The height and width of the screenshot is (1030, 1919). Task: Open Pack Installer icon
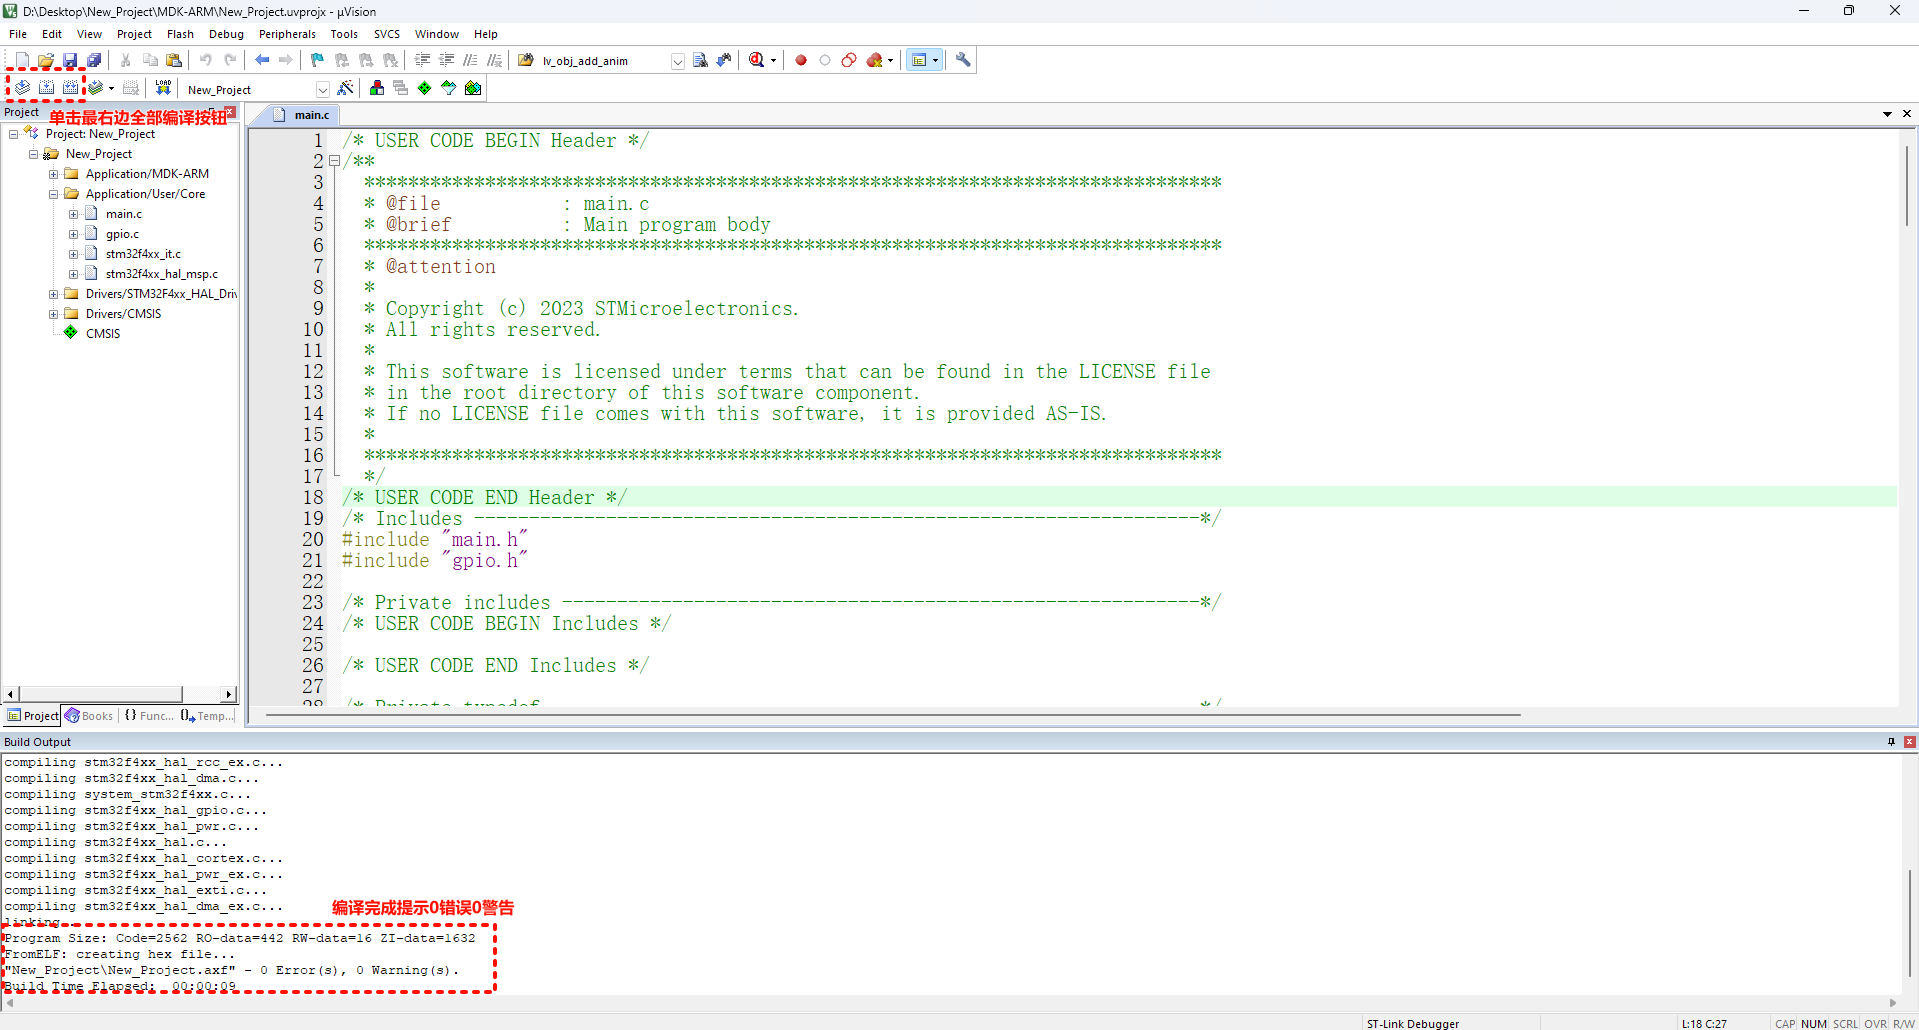[473, 88]
